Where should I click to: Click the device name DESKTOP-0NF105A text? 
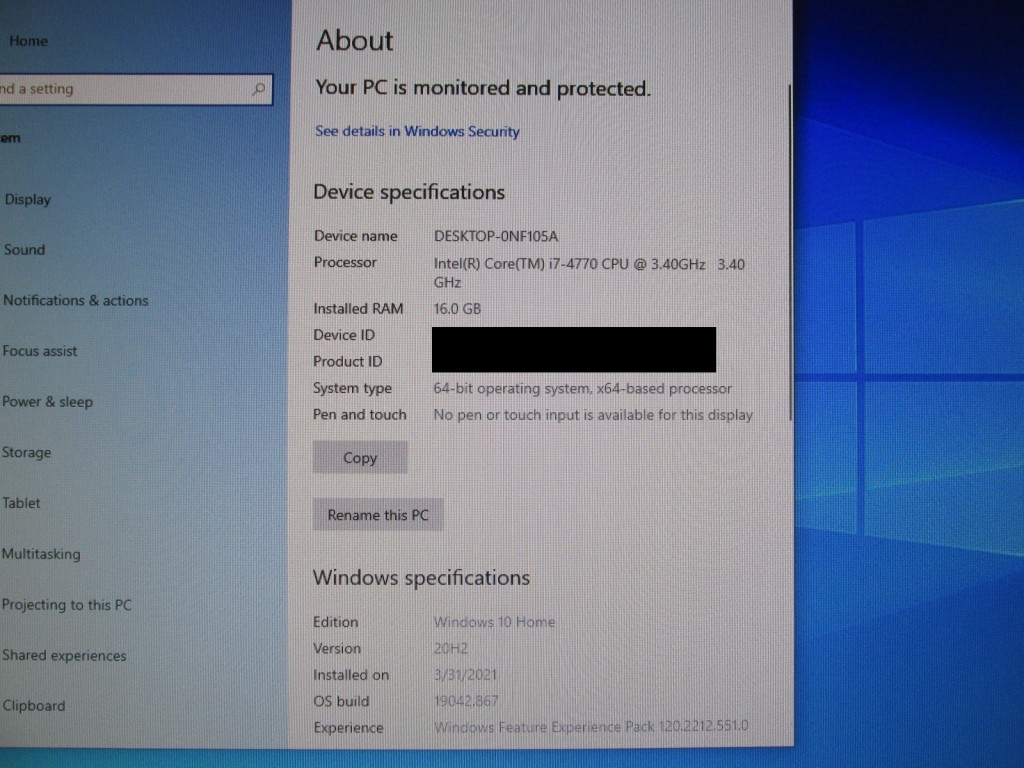click(496, 236)
